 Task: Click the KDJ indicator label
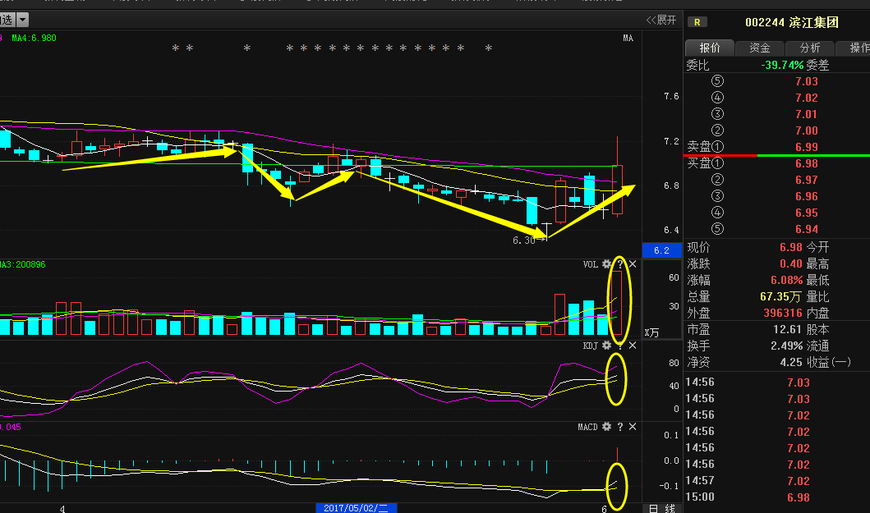point(590,346)
